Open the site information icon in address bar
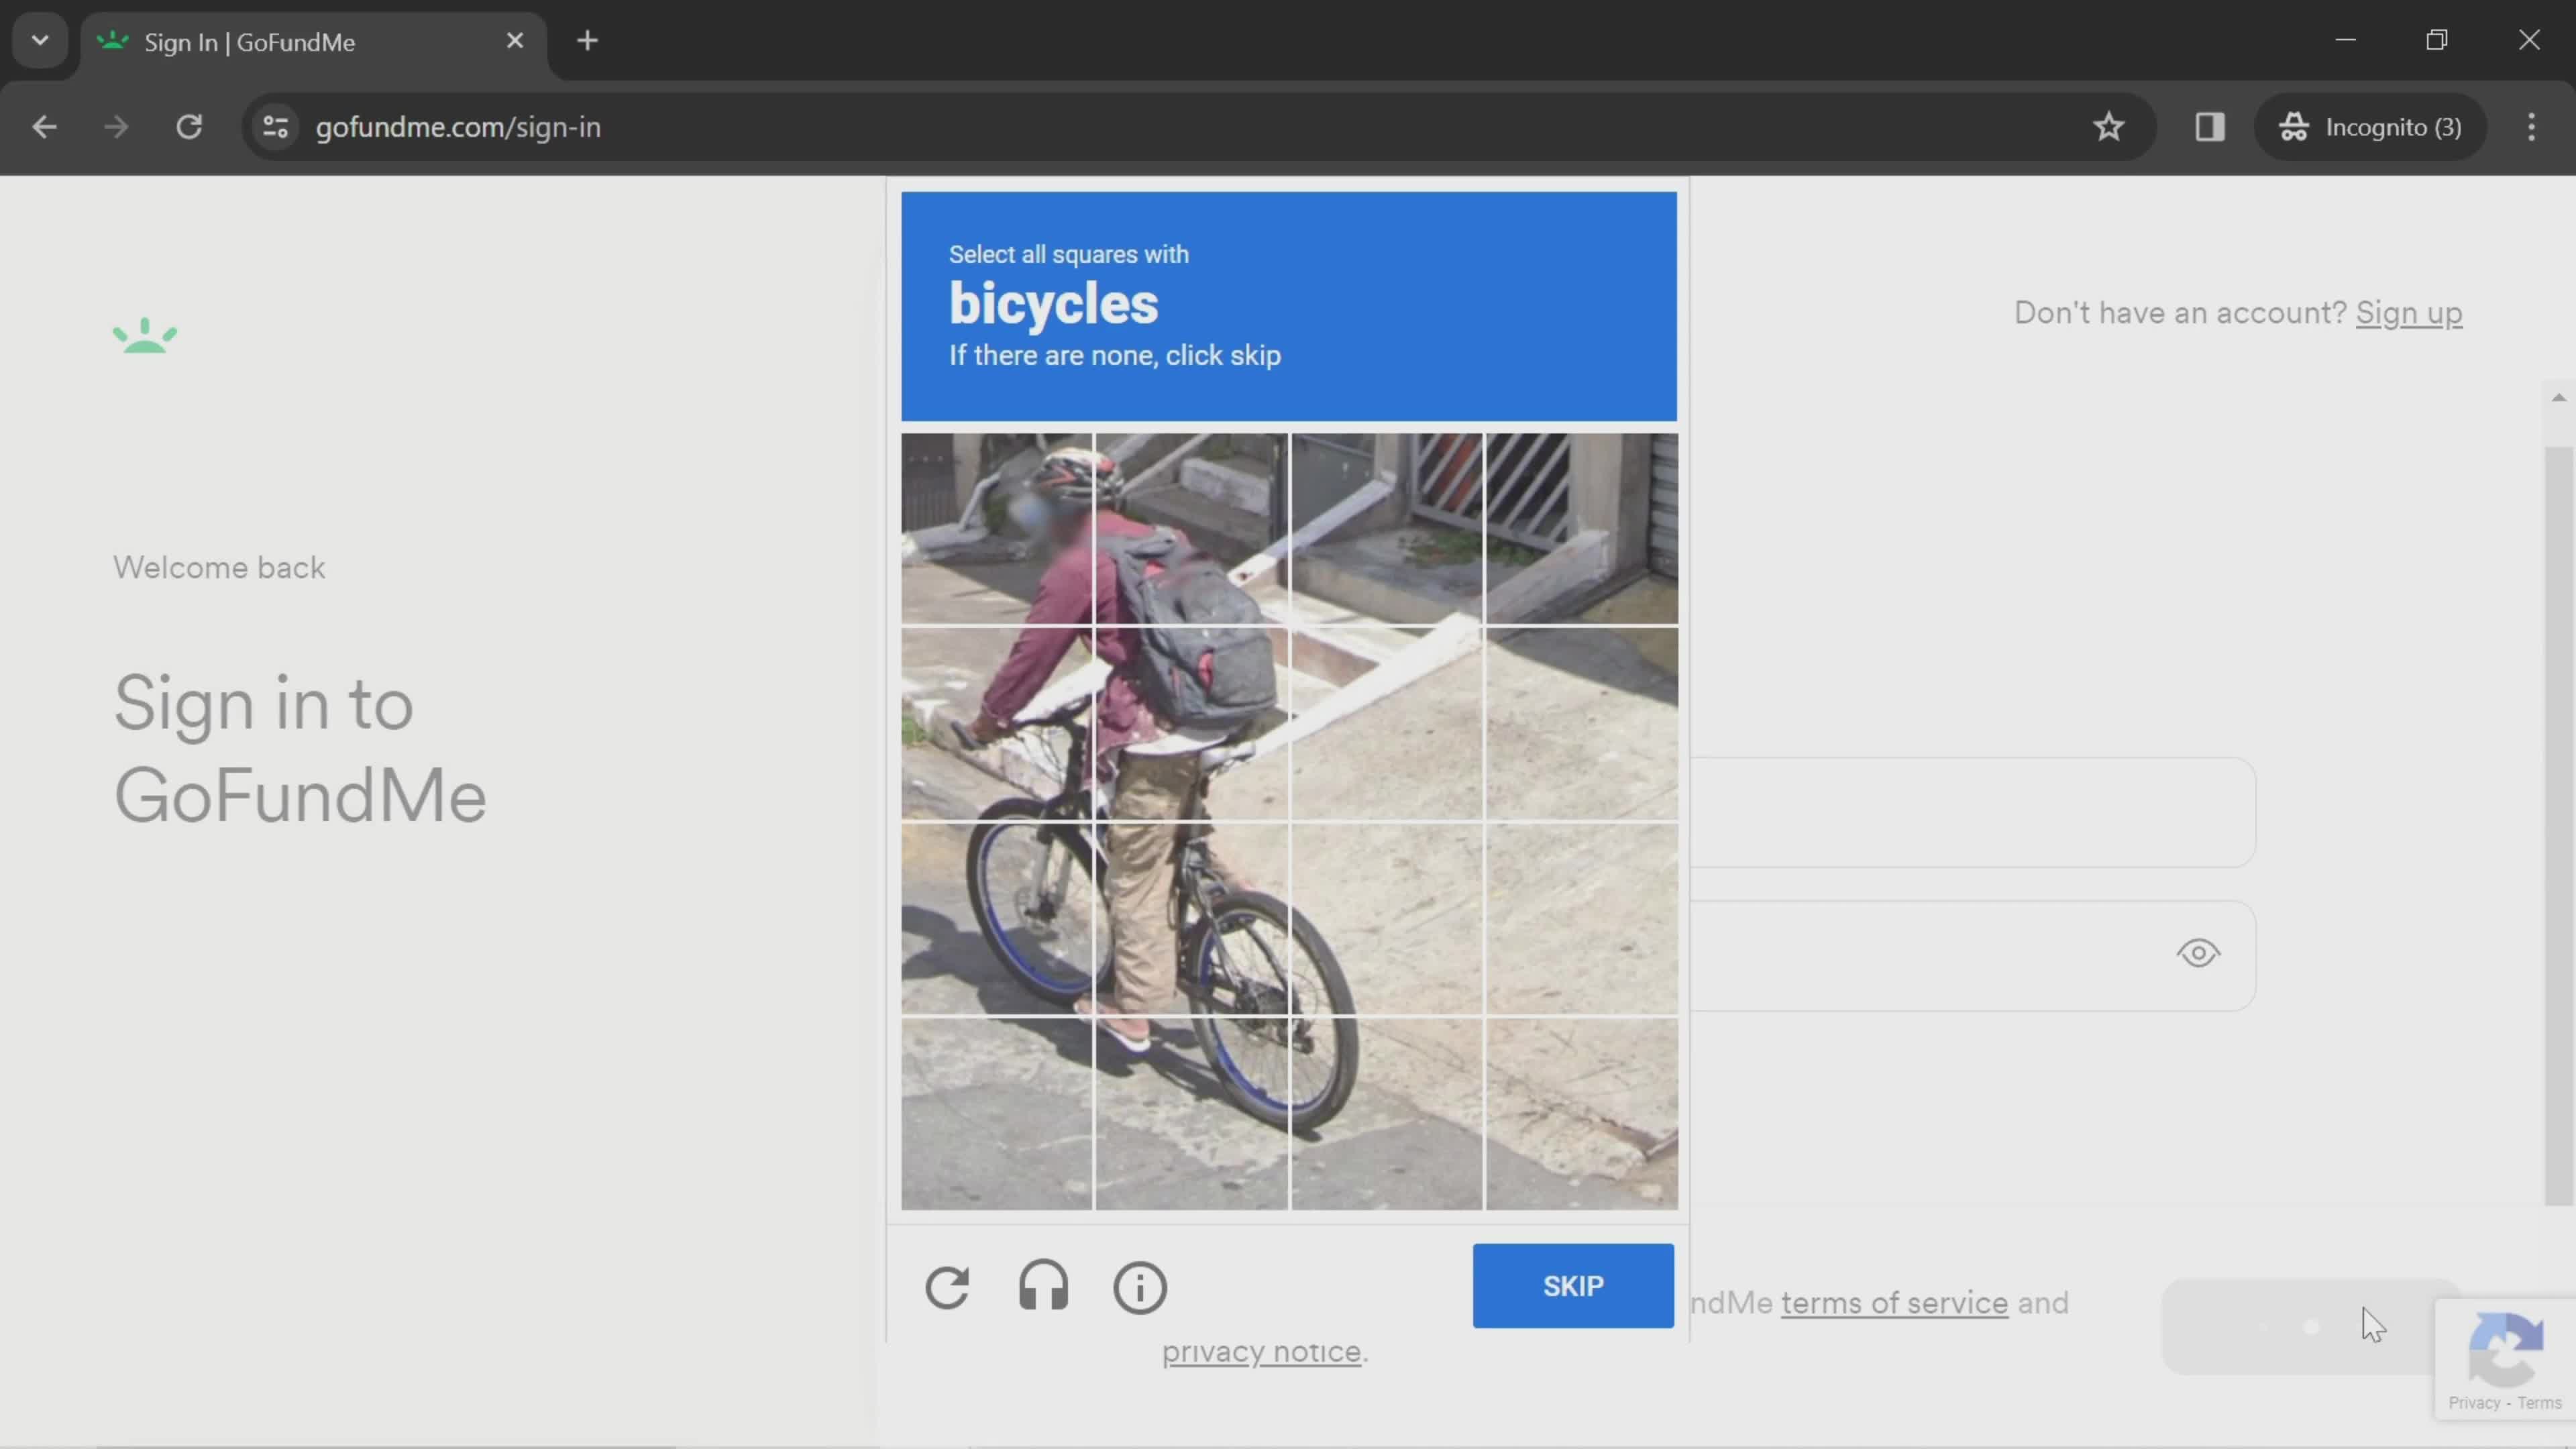The height and width of the screenshot is (1449, 2576). coord(275,127)
